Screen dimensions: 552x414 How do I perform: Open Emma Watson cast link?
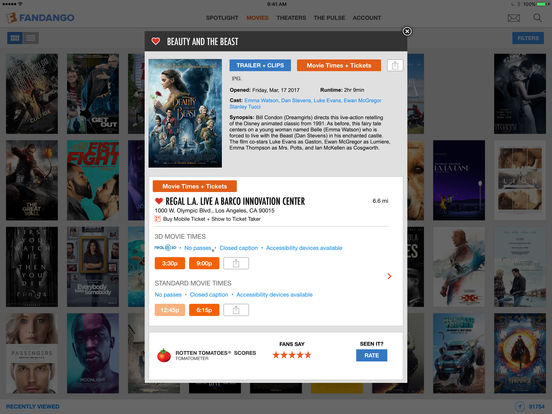pyautogui.click(x=261, y=100)
